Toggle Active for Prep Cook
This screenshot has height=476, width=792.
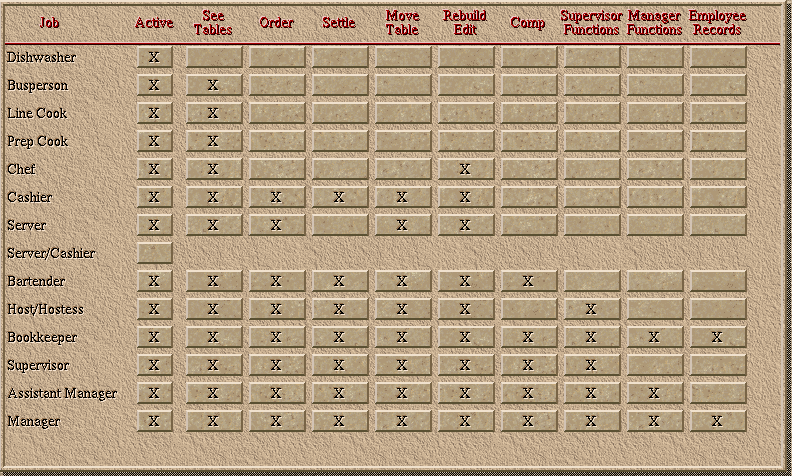(154, 141)
